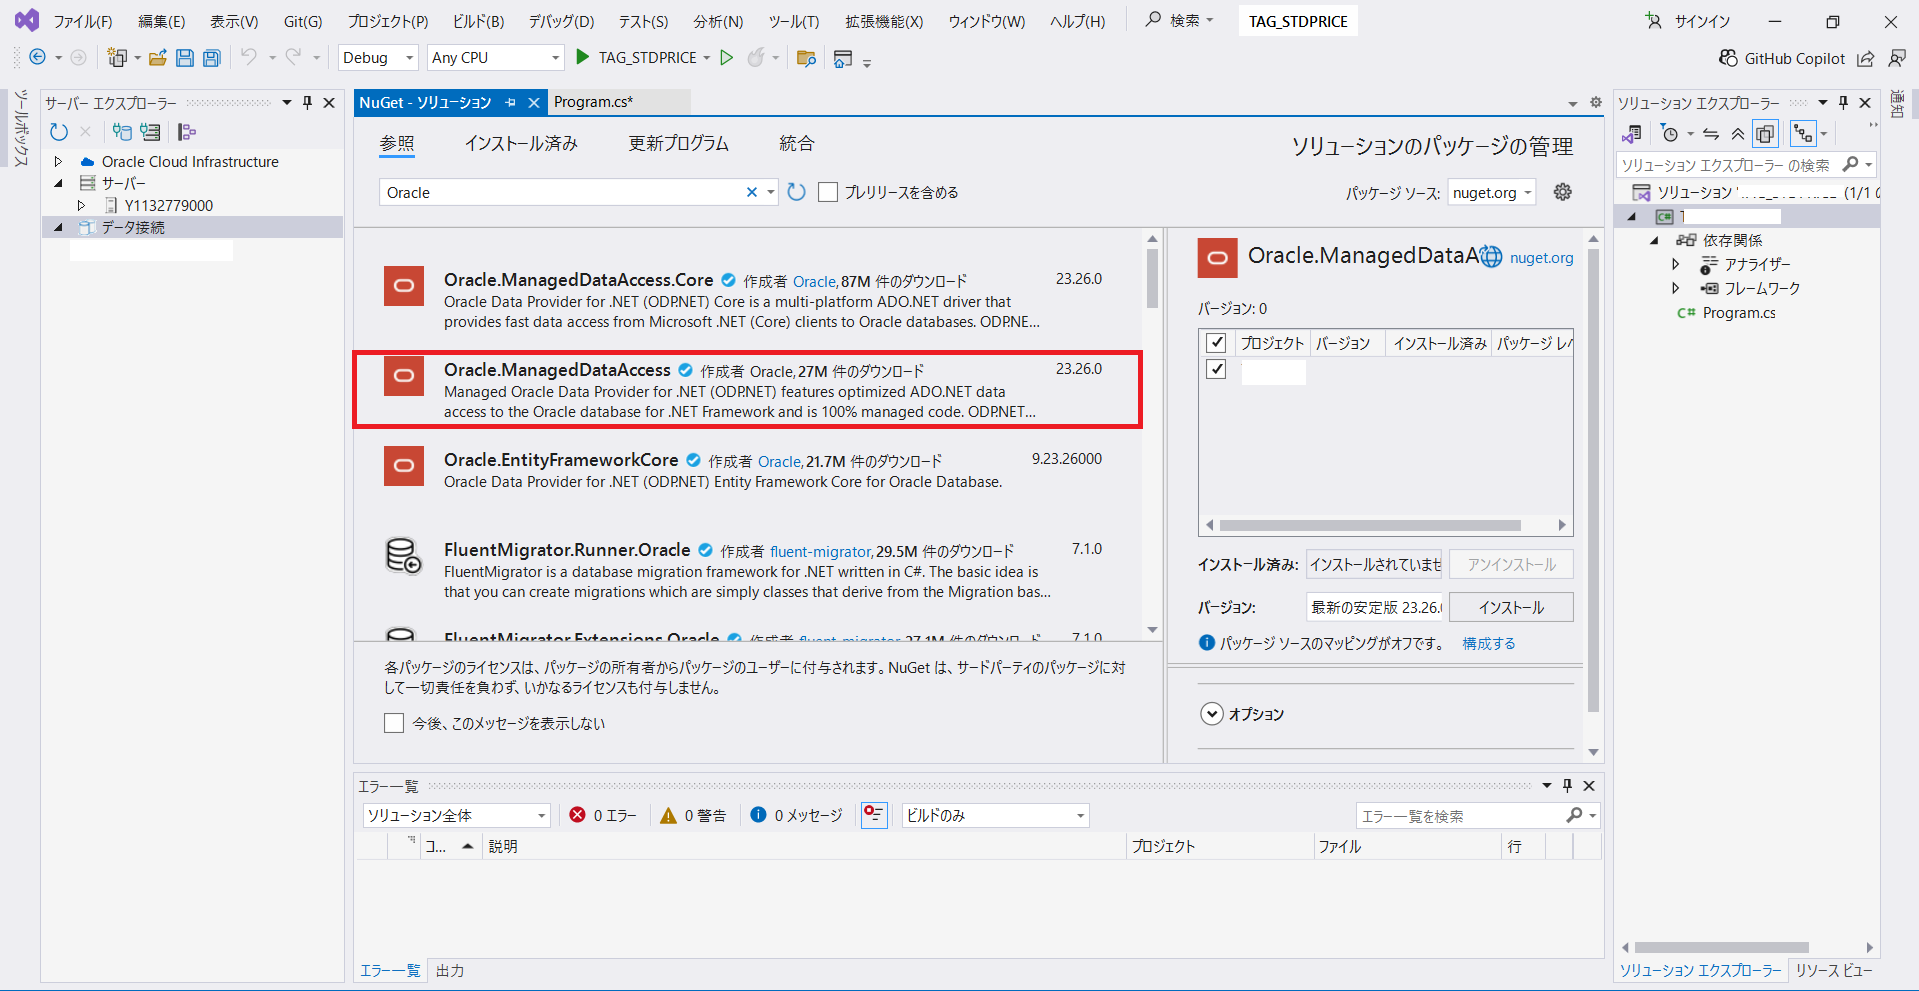
Task: Click the Install button
Action: click(1510, 607)
